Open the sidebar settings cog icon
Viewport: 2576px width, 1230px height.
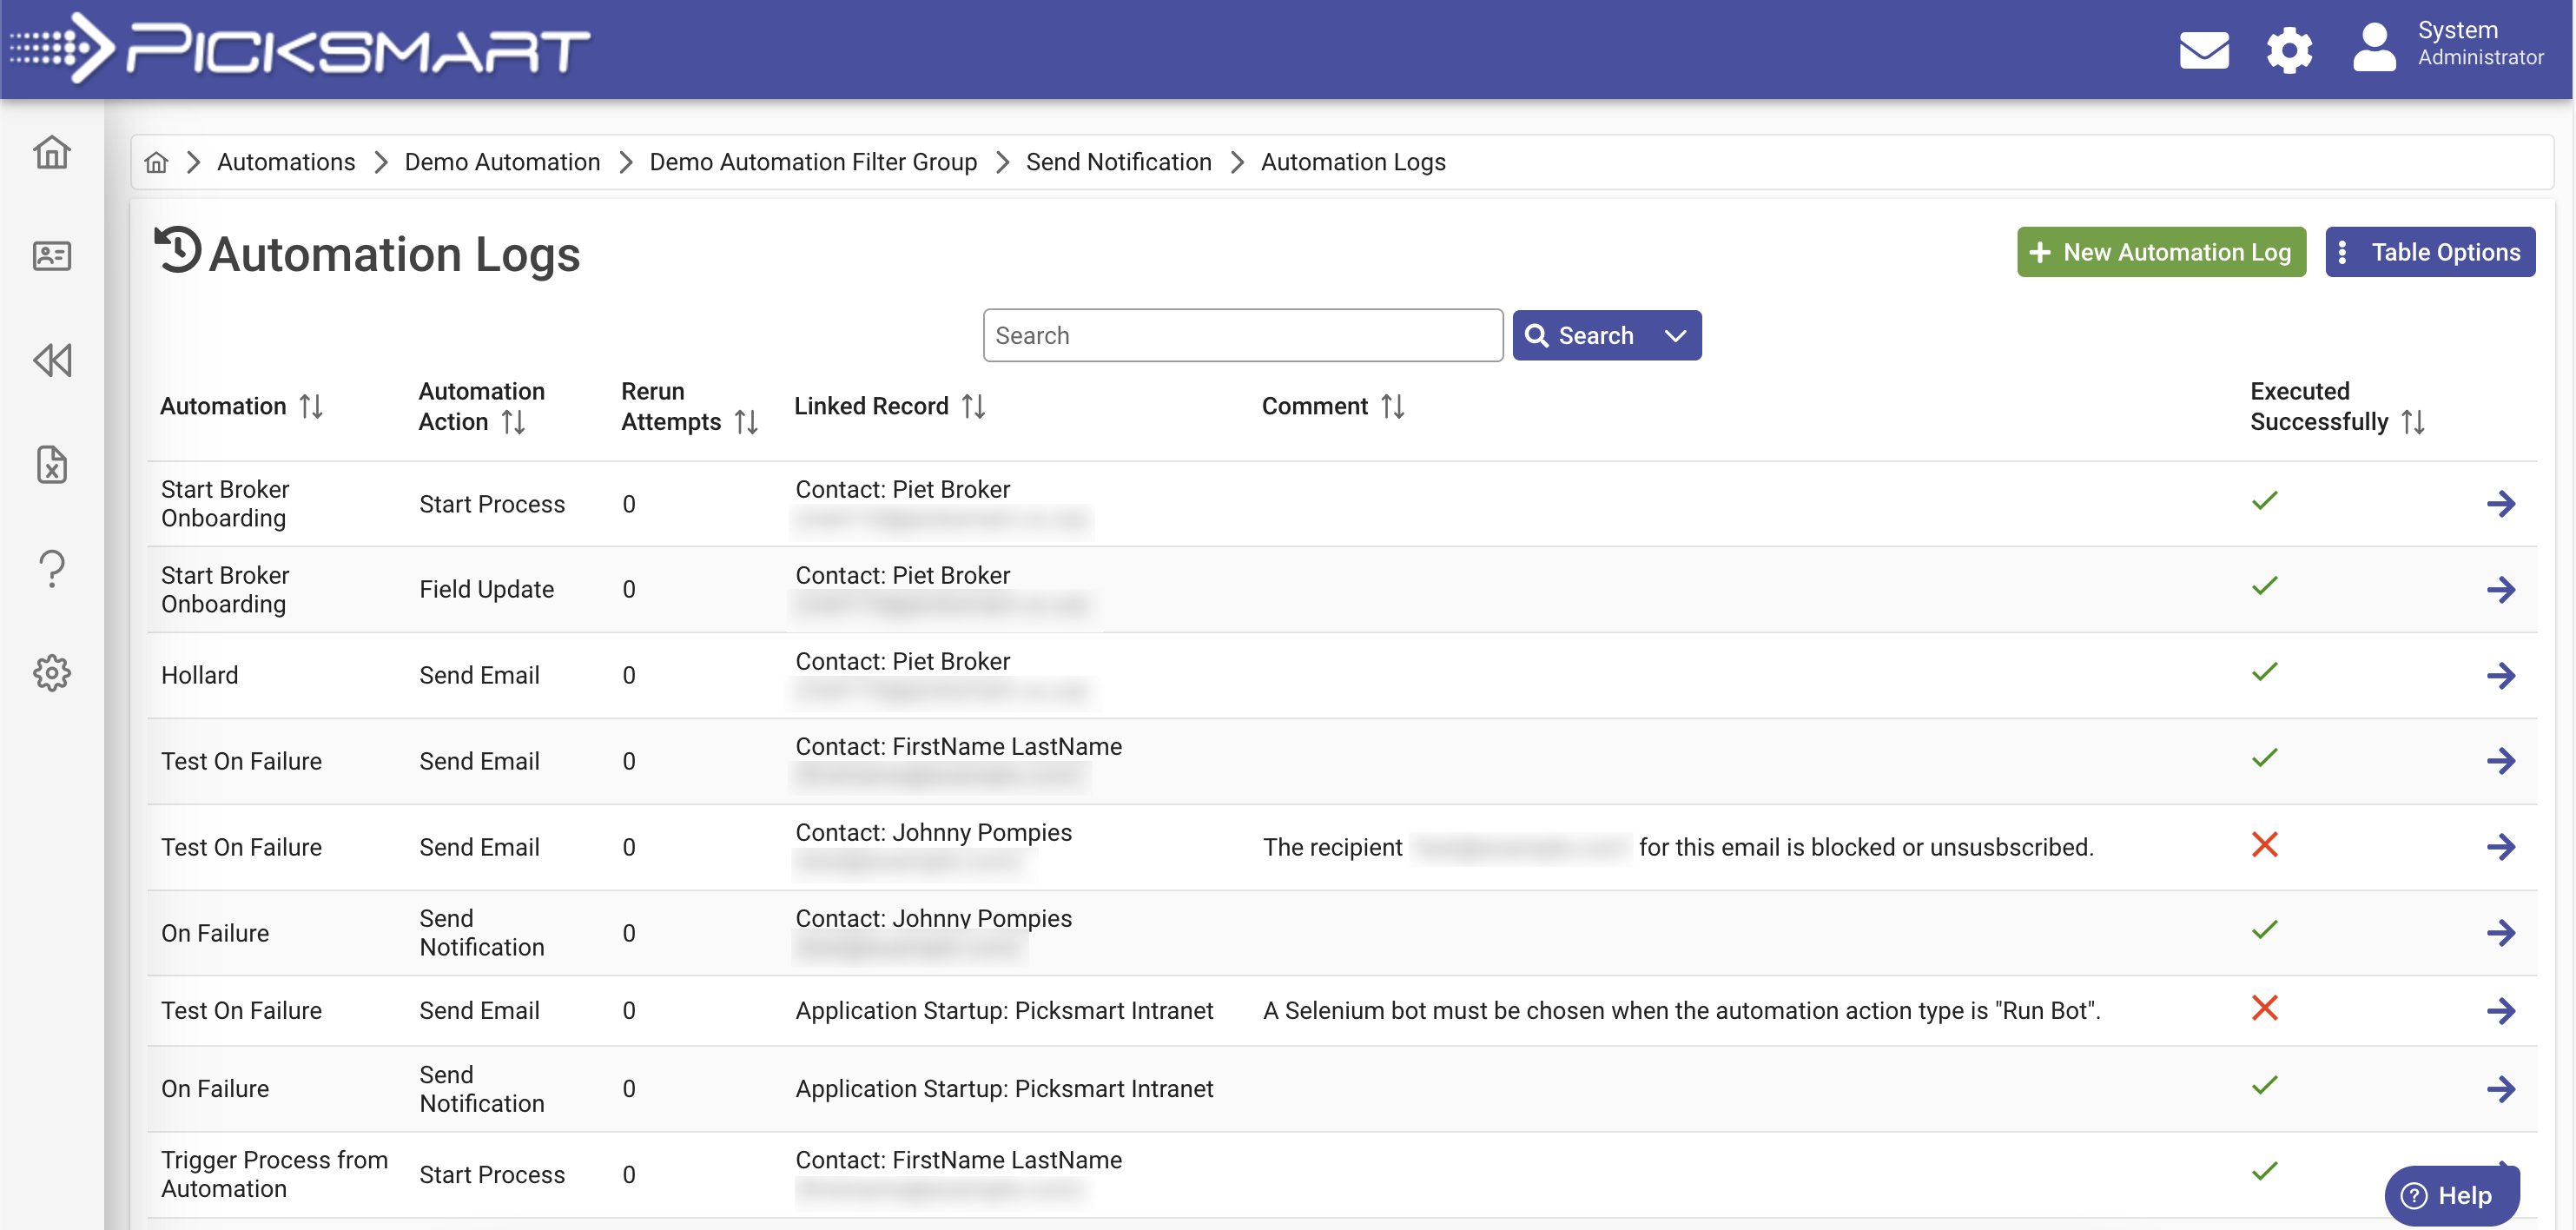52,672
